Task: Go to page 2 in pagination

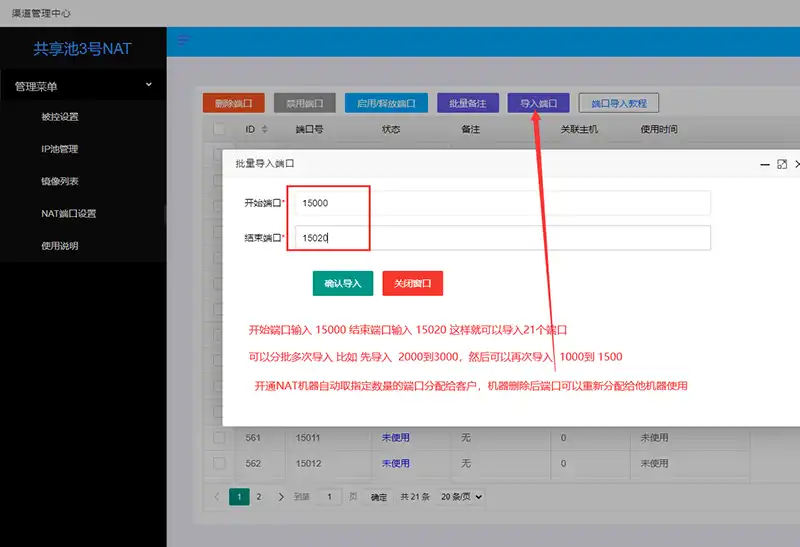Action: (258, 496)
